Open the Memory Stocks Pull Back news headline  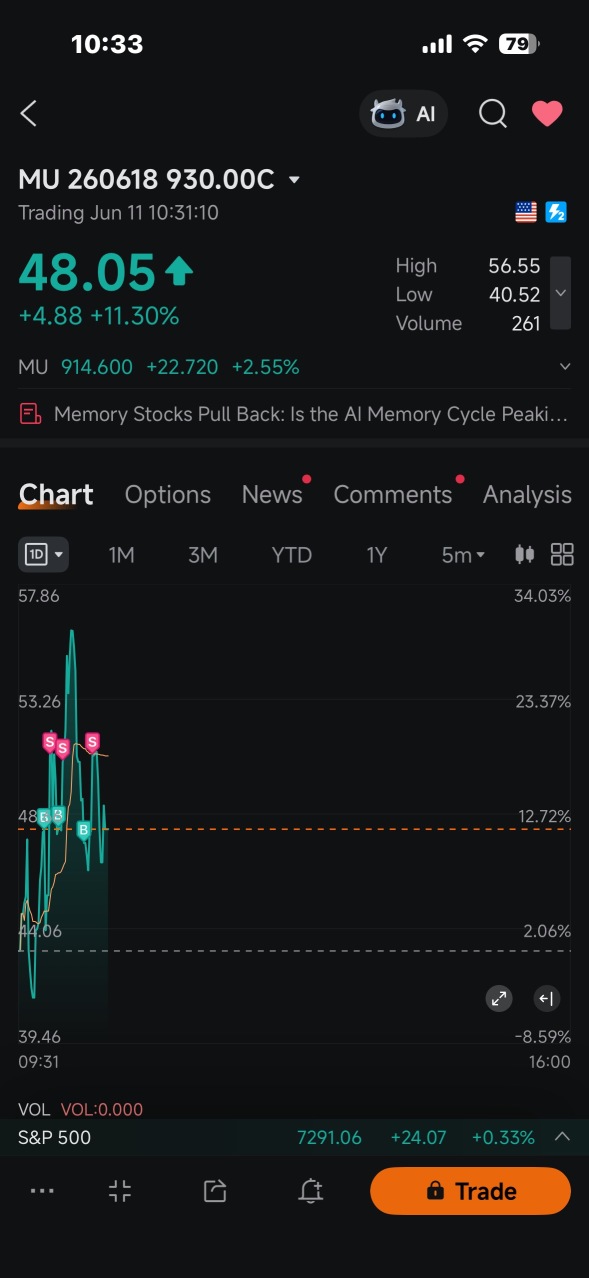point(294,414)
